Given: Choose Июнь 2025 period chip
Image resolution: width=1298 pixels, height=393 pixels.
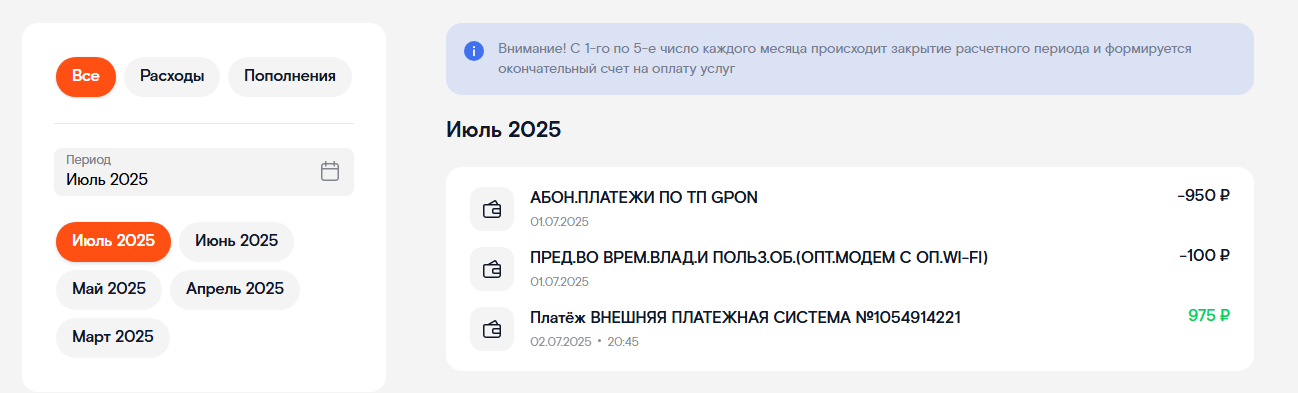Looking at the screenshot, I should point(236,241).
